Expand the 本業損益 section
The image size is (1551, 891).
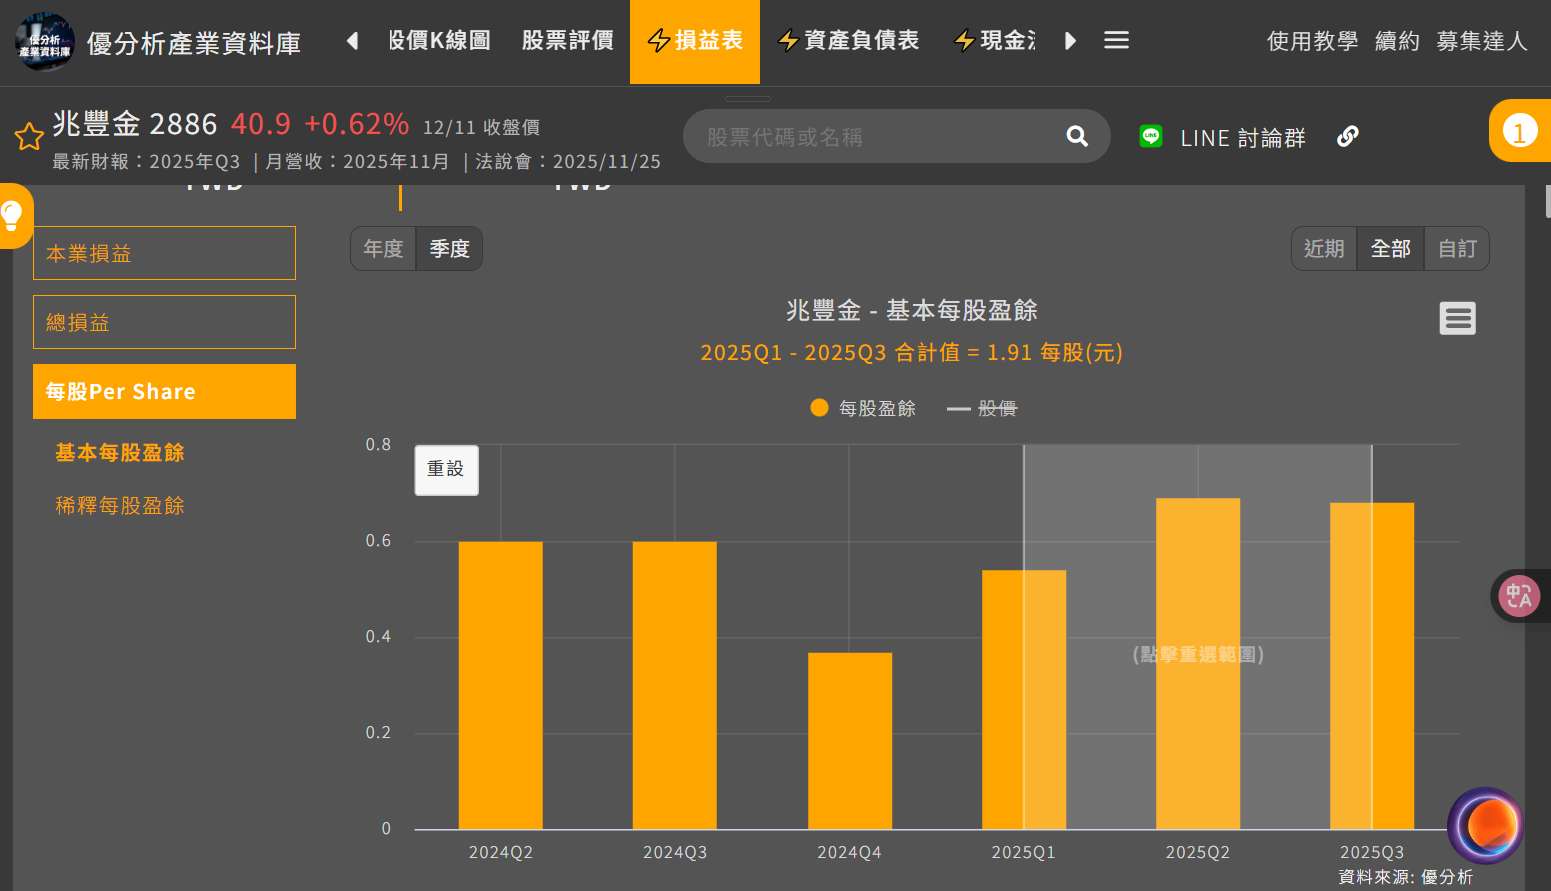[164, 253]
